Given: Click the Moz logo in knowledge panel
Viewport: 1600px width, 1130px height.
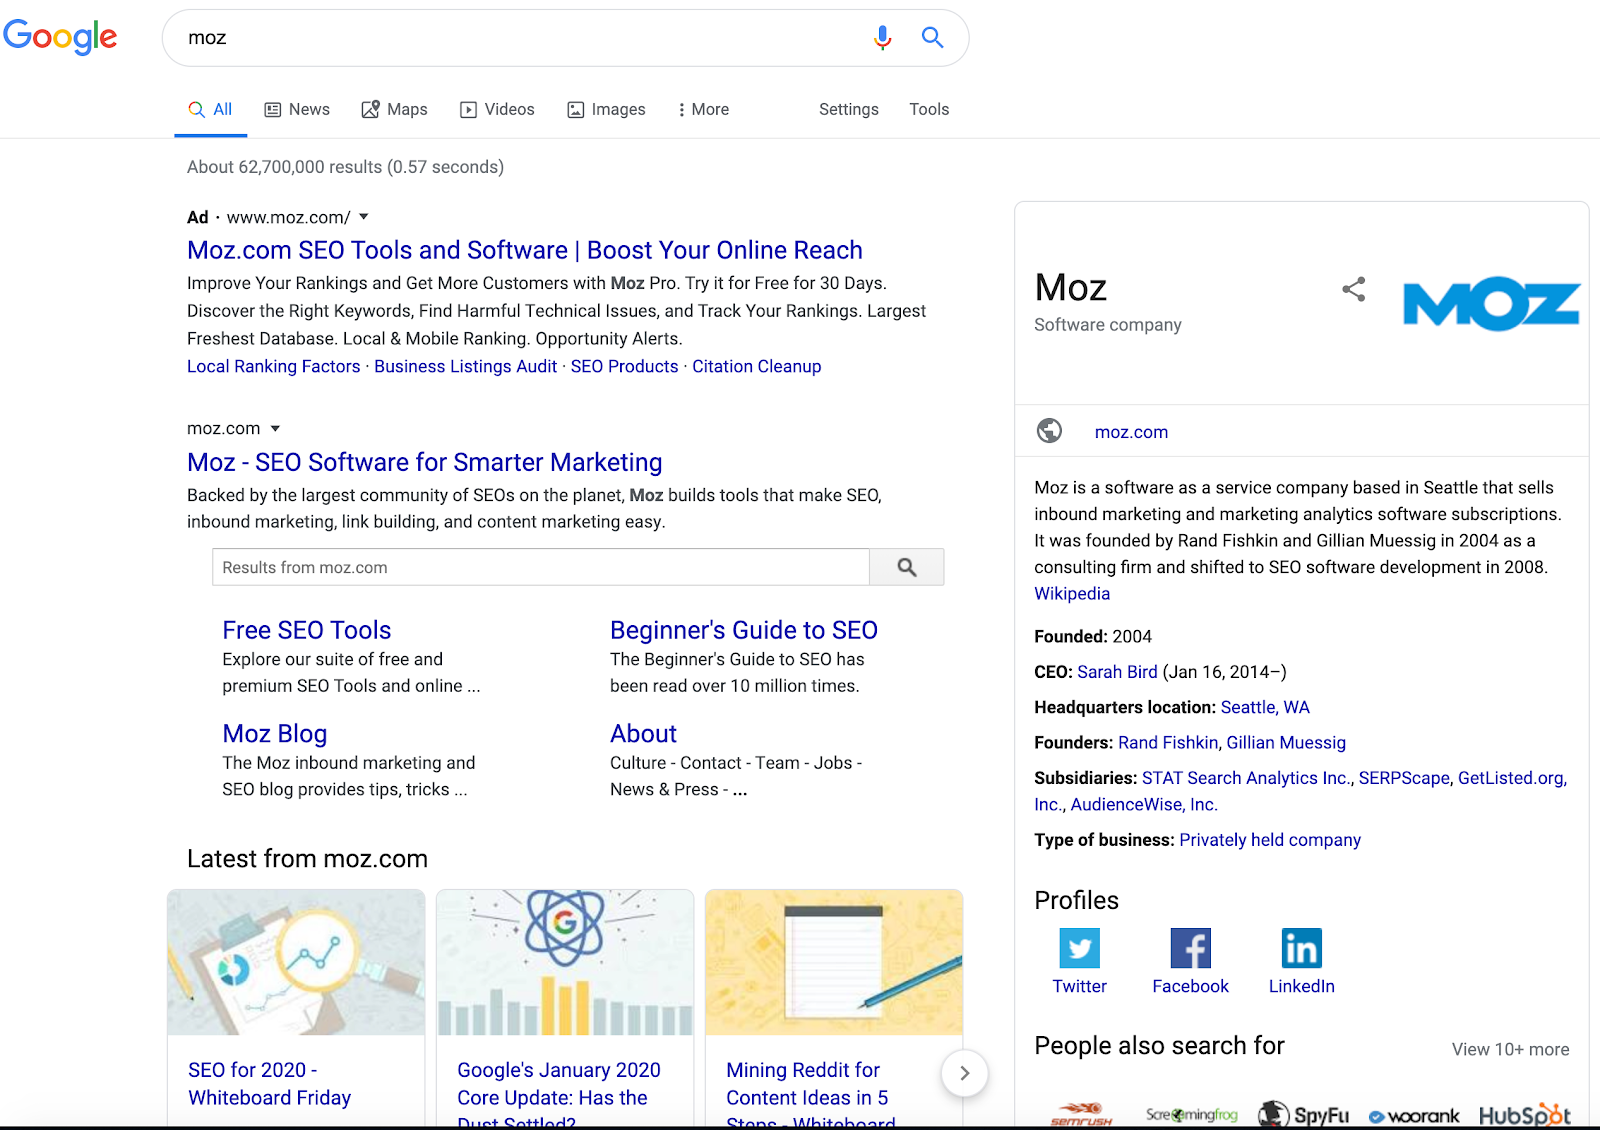Looking at the screenshot, I should click(1491, 305).
